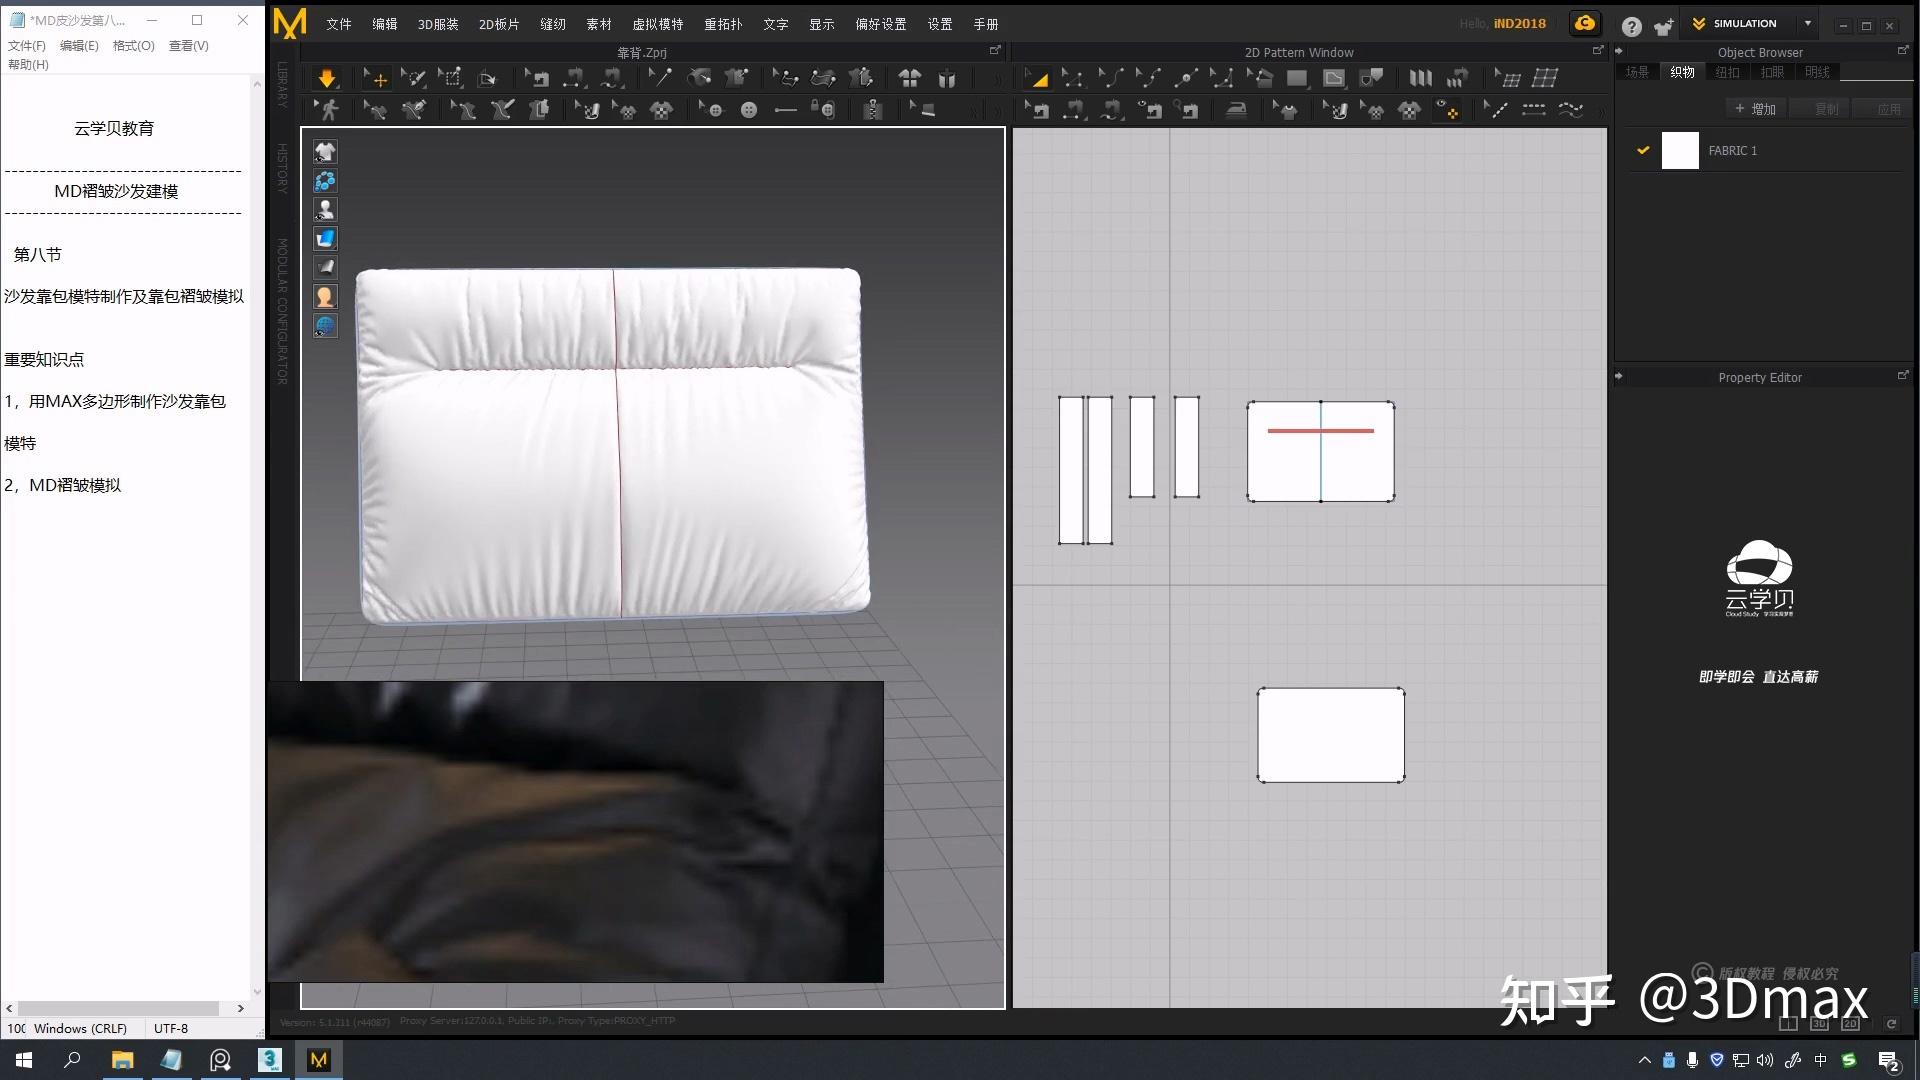
Task: Select the Select Mesh brush tool
Action: (413, 78)
